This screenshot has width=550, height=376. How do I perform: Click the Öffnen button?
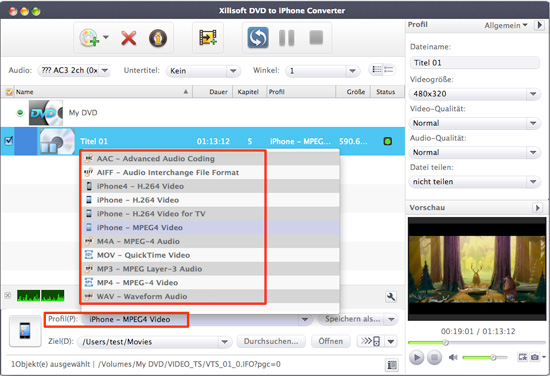pos(330,341)
